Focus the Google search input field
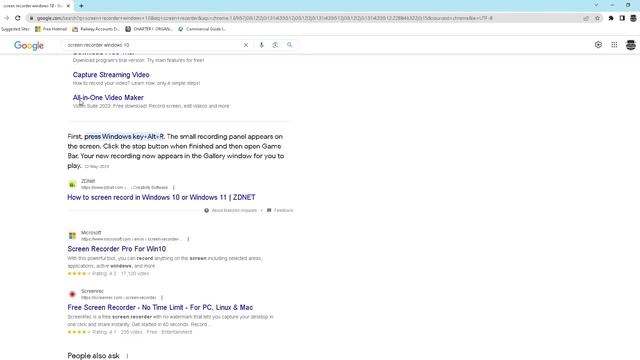The image size is (640, 360). [x=153, y=45]
